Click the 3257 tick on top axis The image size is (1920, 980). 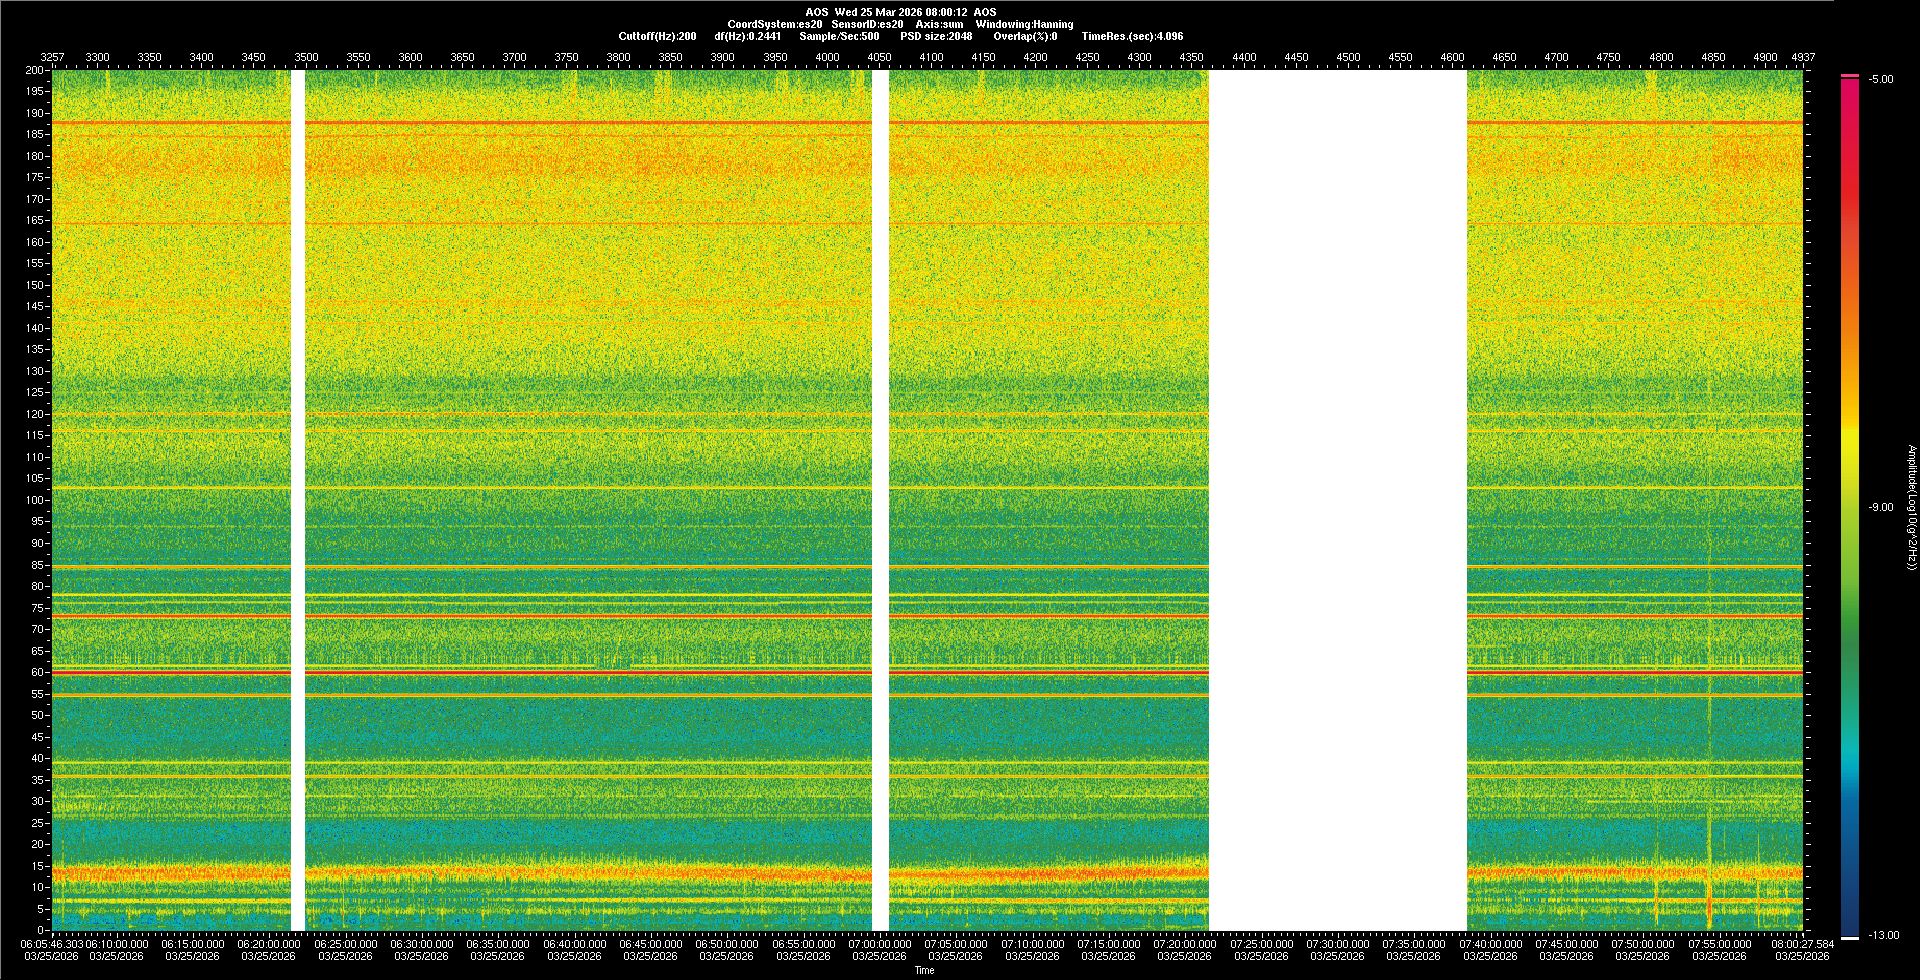(52, 58)
